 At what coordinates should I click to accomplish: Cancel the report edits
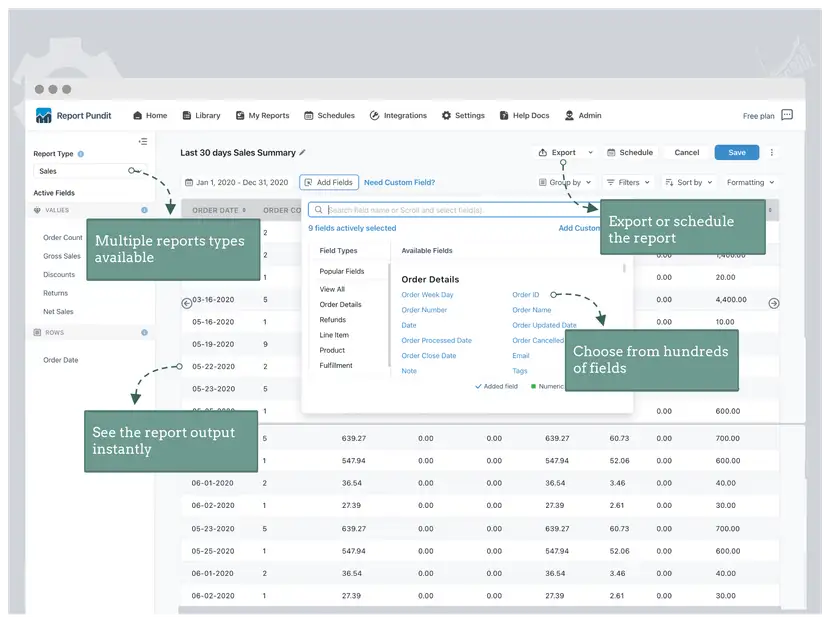(687, 152)
